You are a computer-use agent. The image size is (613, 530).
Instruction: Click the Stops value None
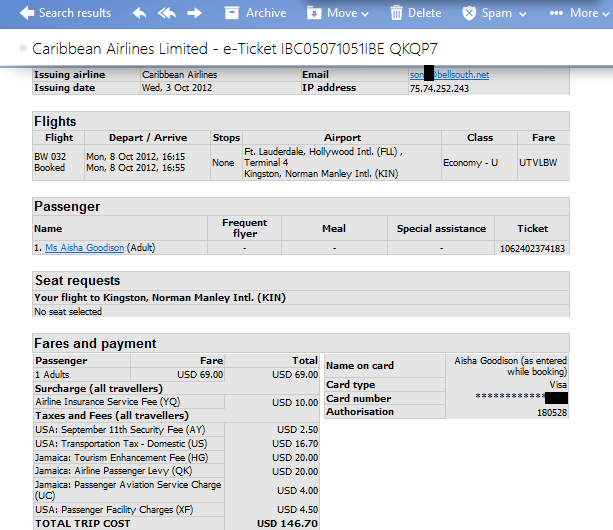point(223,163)
